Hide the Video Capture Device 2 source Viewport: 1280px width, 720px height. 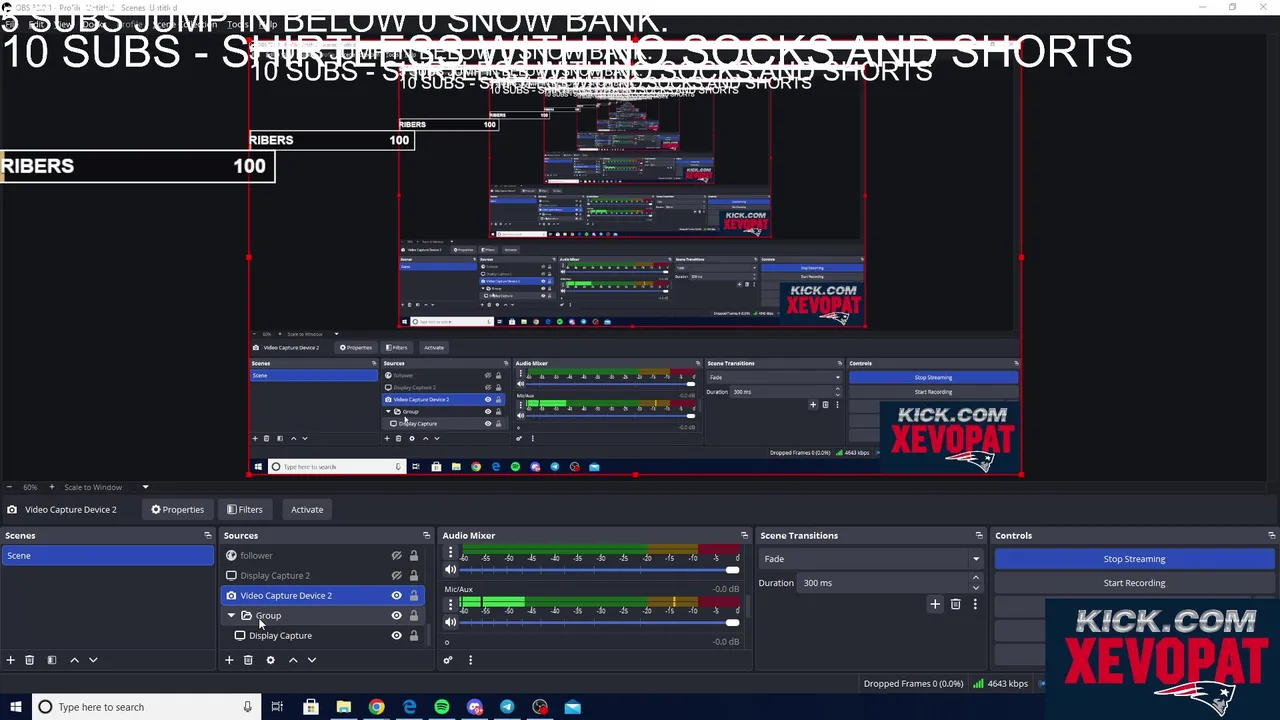[x=396, y=596]
